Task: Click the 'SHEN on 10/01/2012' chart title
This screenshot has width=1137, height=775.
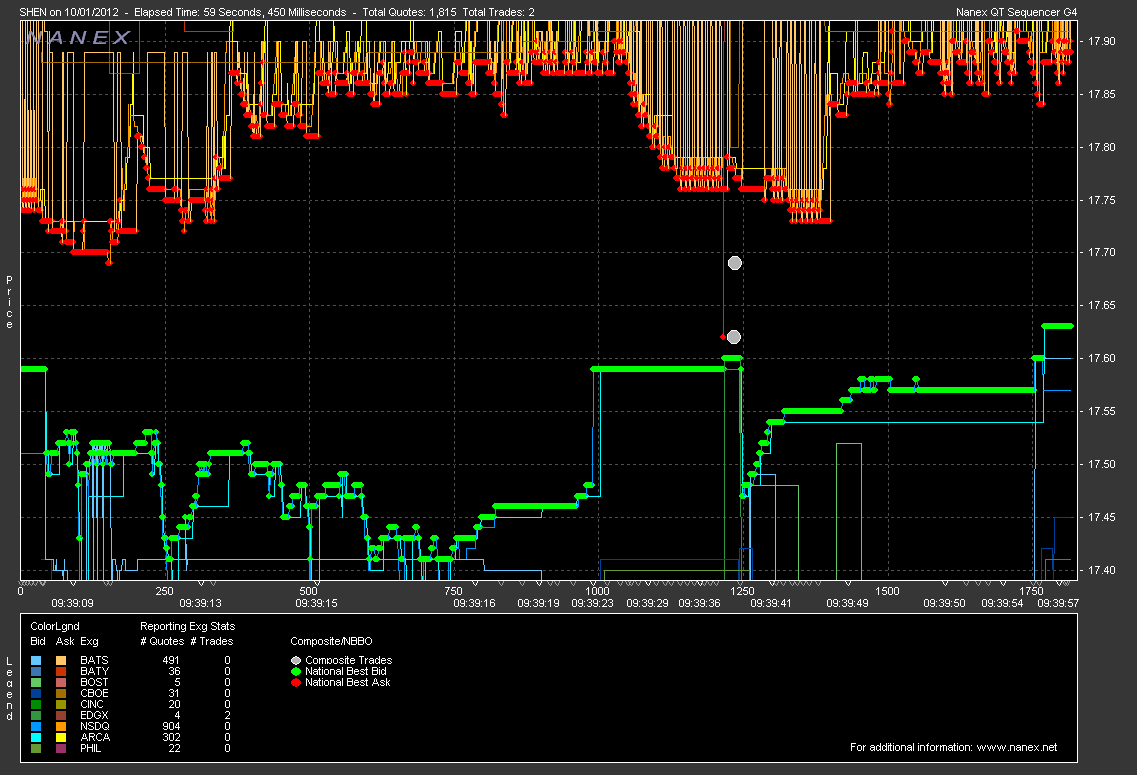Action: (69, 12)
